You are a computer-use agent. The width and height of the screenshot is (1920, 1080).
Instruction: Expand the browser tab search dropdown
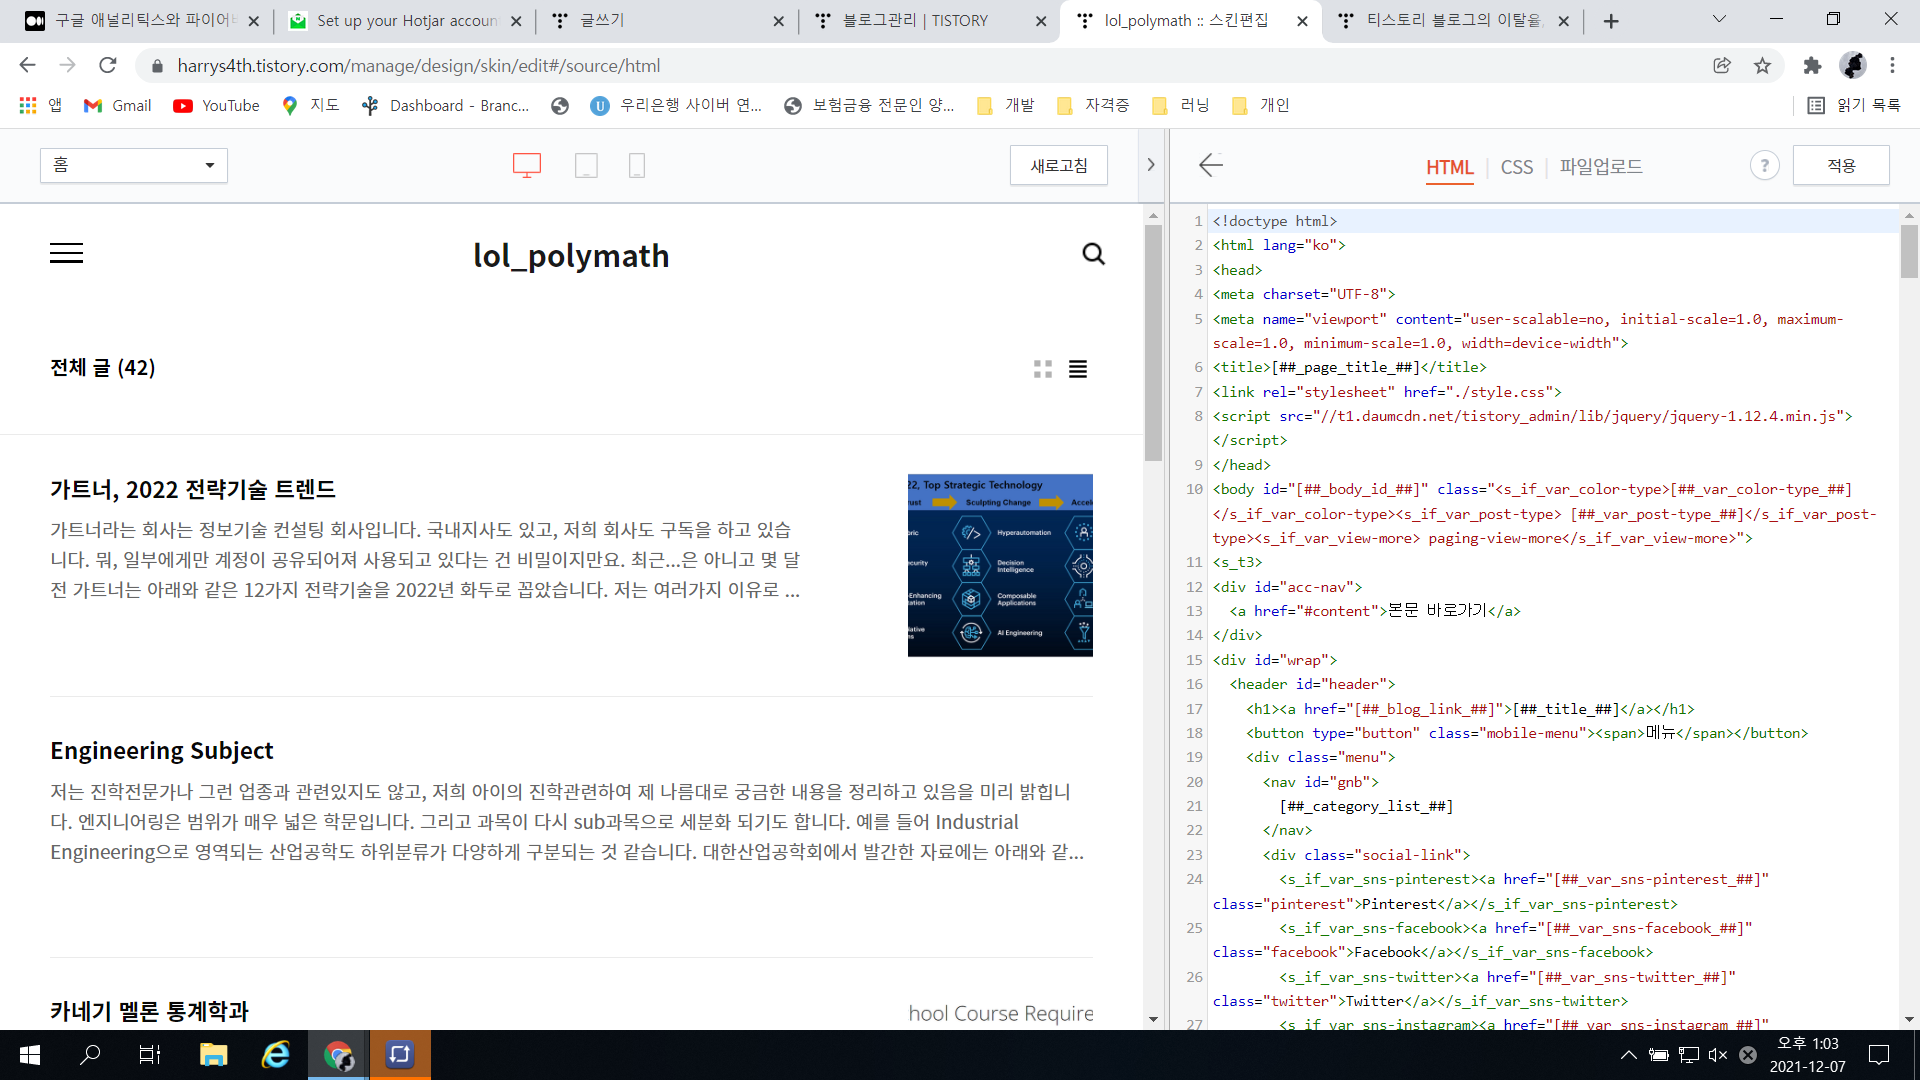(x=1719, y=20)
